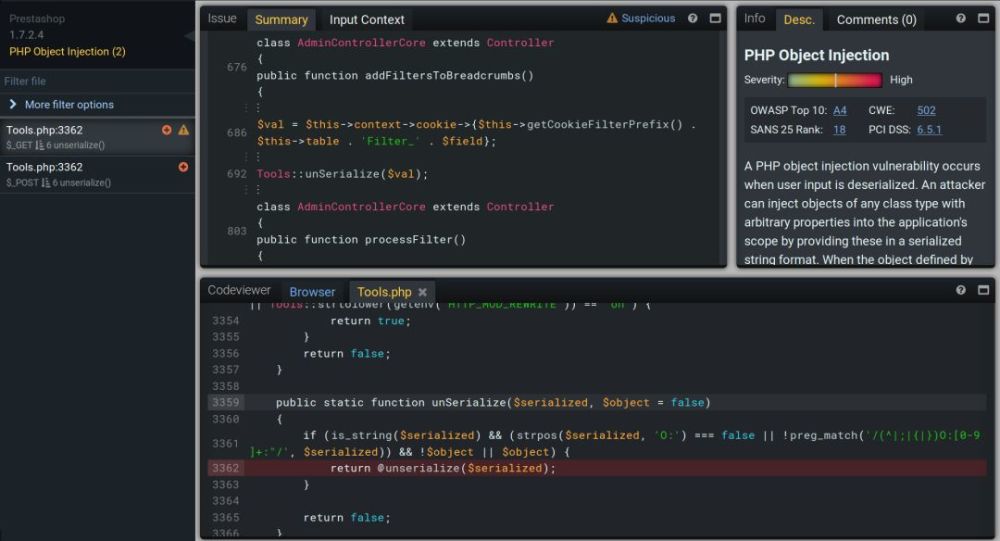Click line number 676 in summary
This screenshot has height=541, width=1000.
(x=237, y=67)
